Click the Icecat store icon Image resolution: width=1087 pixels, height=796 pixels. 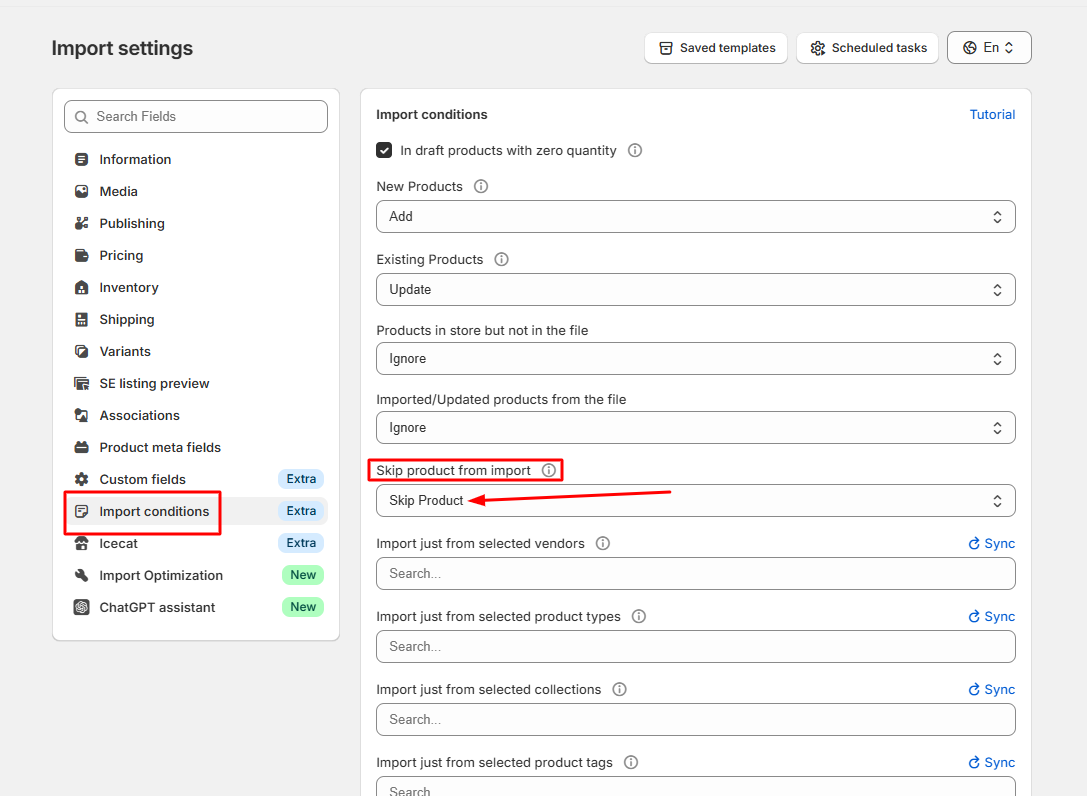(x=81, y=544)
